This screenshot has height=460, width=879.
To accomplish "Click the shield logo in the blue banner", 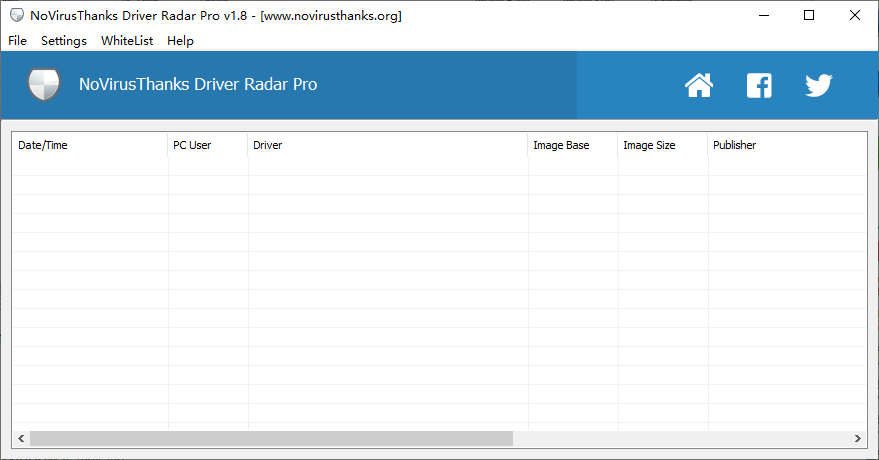I will (44, 85).
